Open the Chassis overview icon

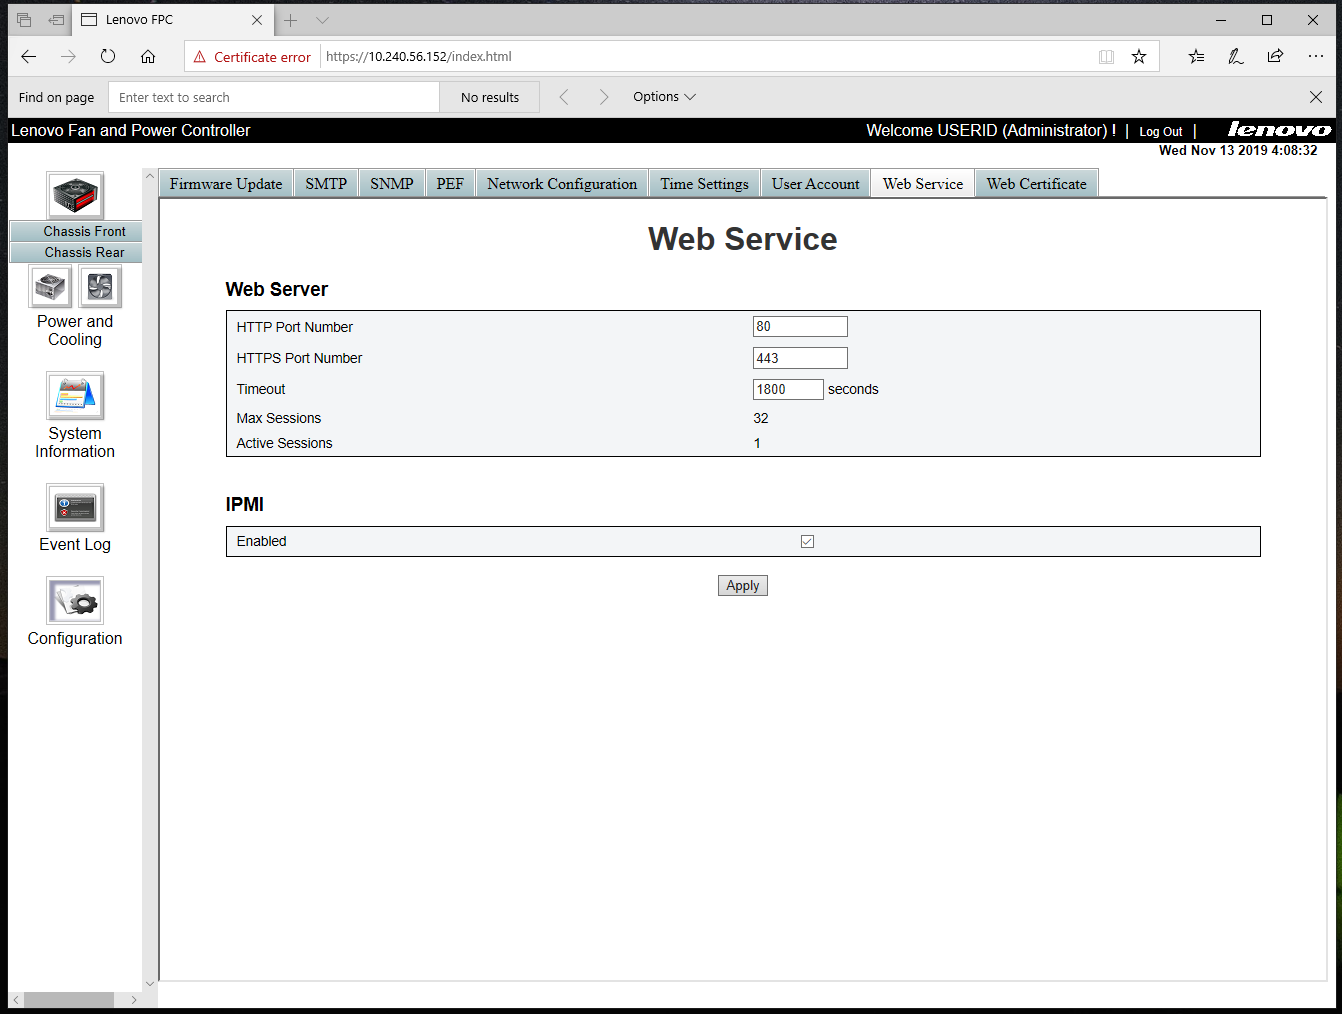tap(75, 195)
